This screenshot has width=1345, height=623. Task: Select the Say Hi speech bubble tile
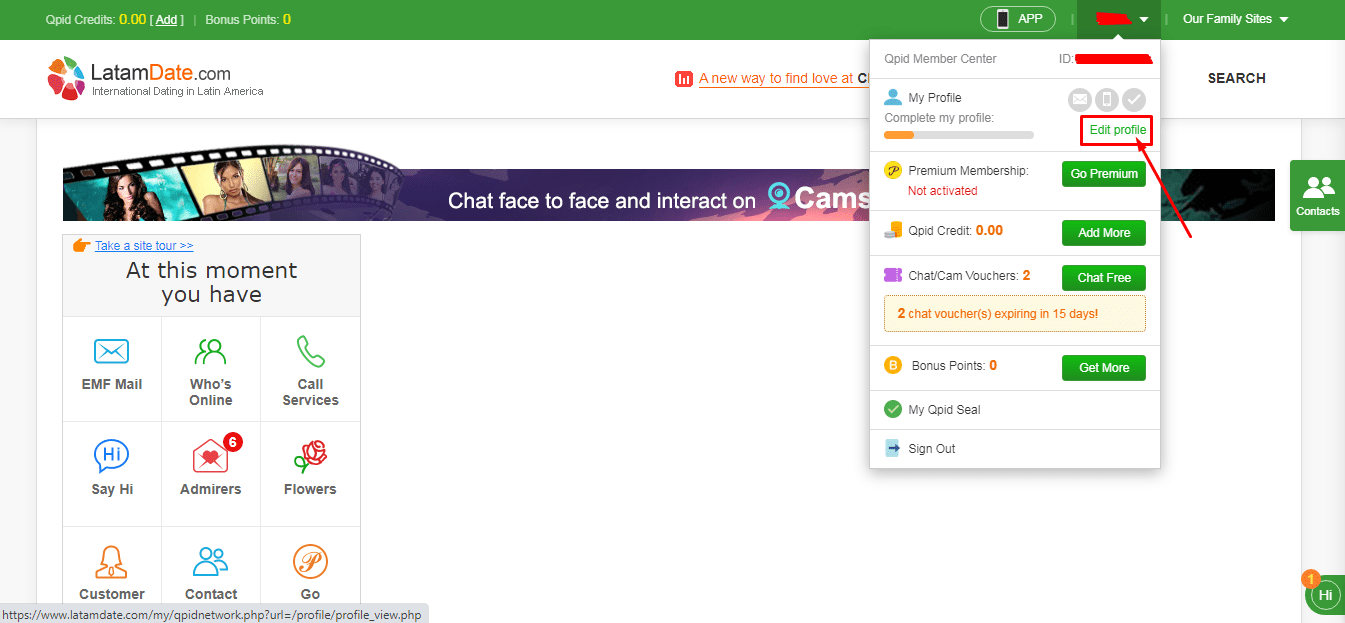point(112,473)
